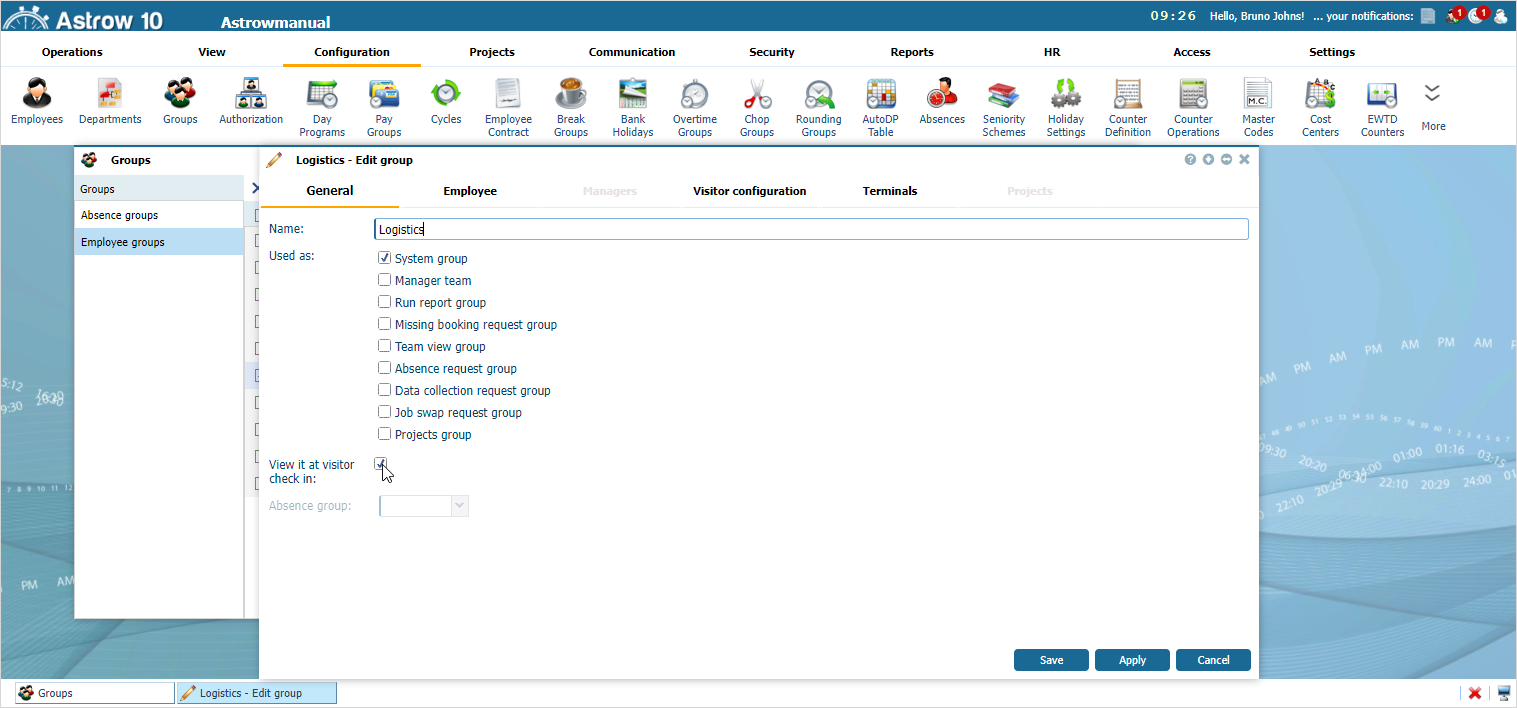Open the AutoDP Table icon
This screenshot has height=708, width=1517.
(x=880, y=96)
